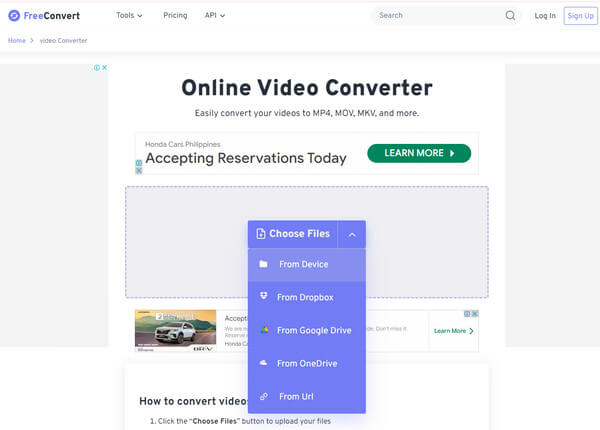Click the Google Drive icon in the menu

(264, 330)
